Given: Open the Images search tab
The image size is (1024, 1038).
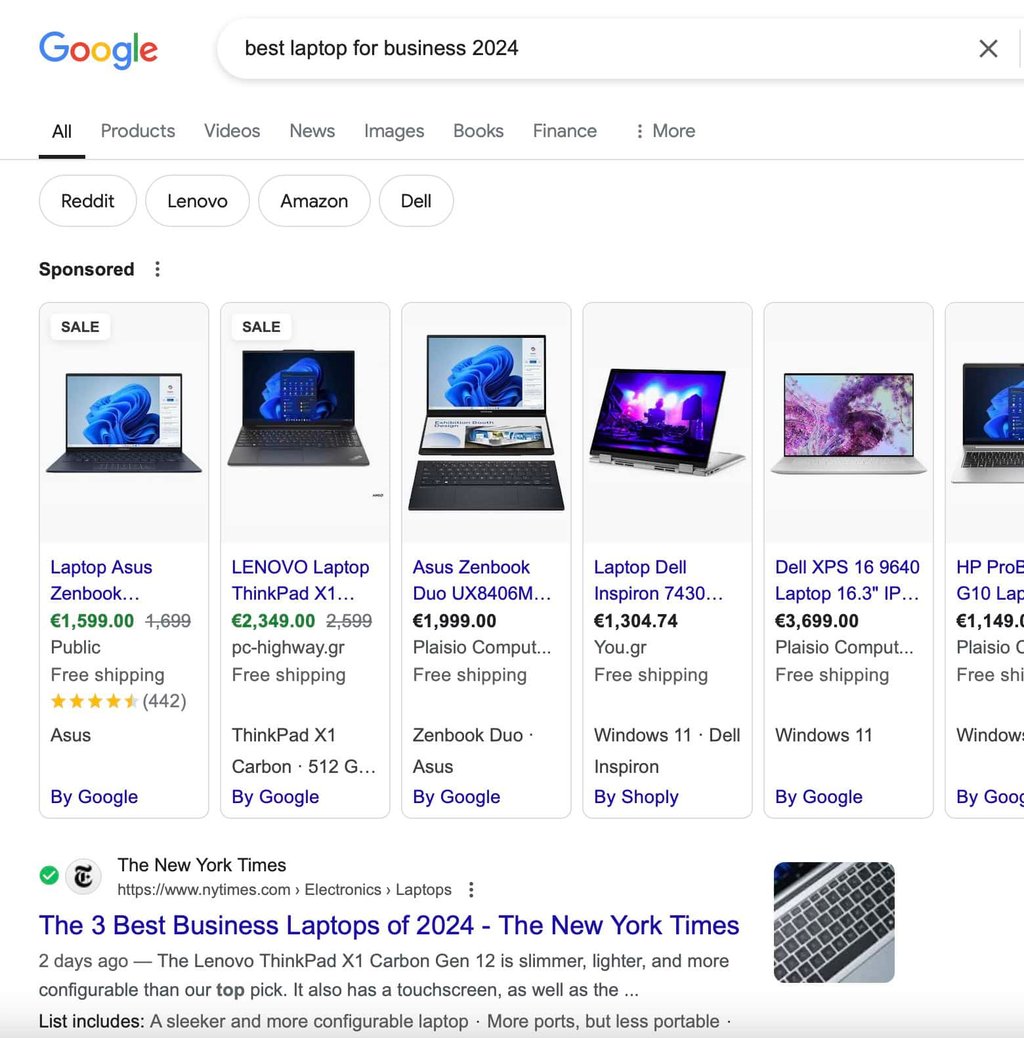Looking at the screenshot, I should [x=393, y=131].
